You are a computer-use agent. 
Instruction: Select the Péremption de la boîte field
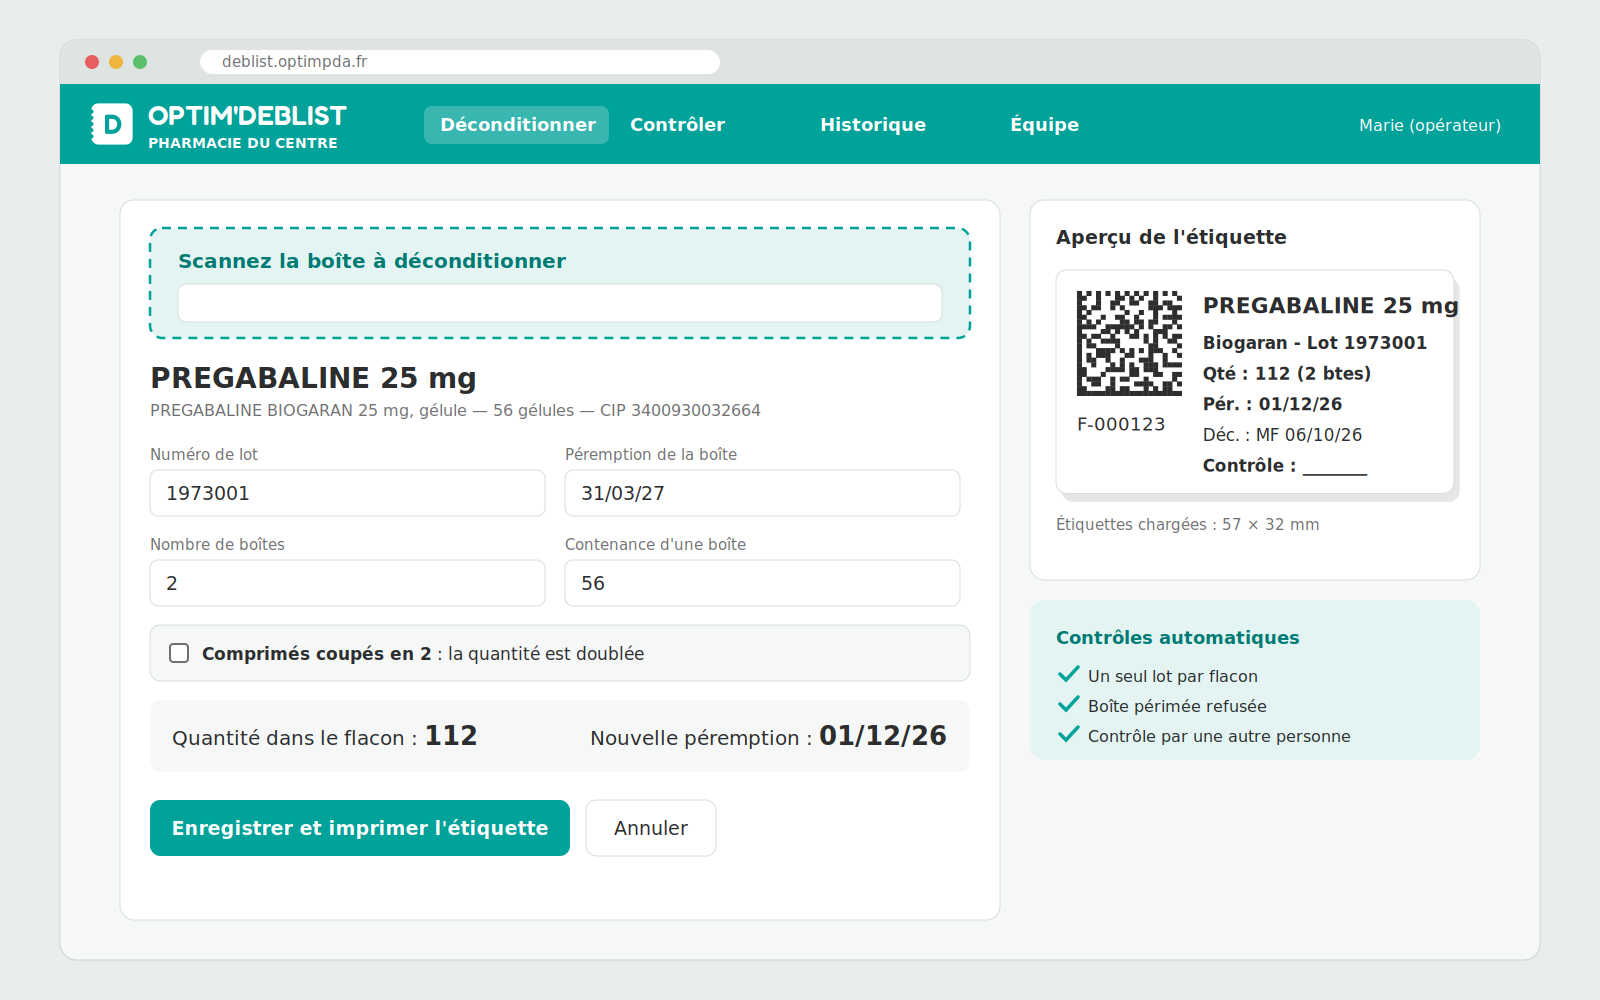762,493
